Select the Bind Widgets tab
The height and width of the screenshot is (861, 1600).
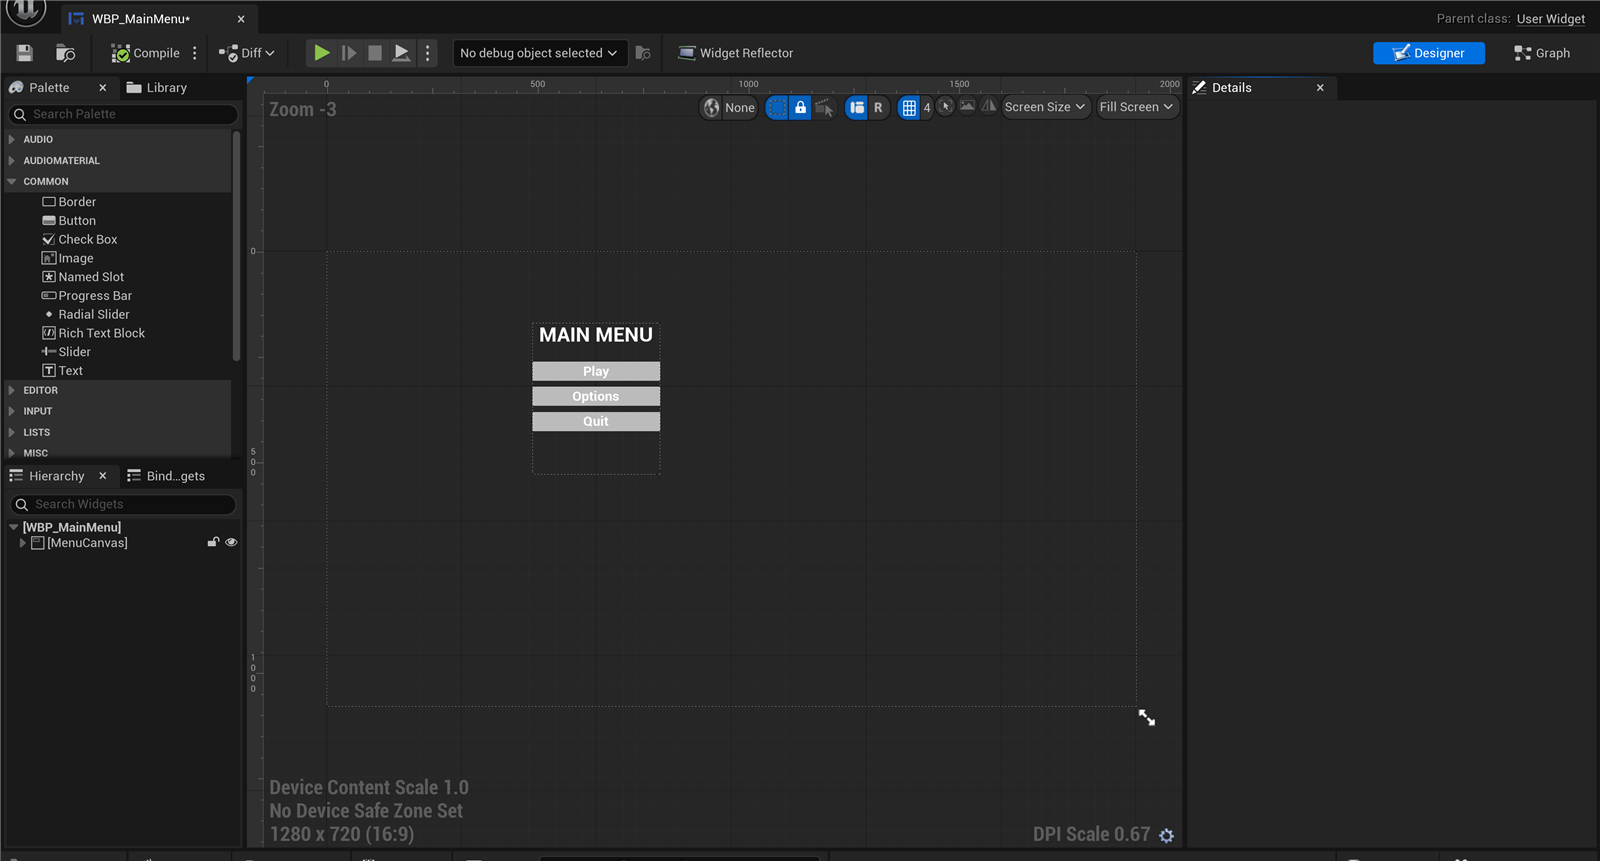coord(166,476)
